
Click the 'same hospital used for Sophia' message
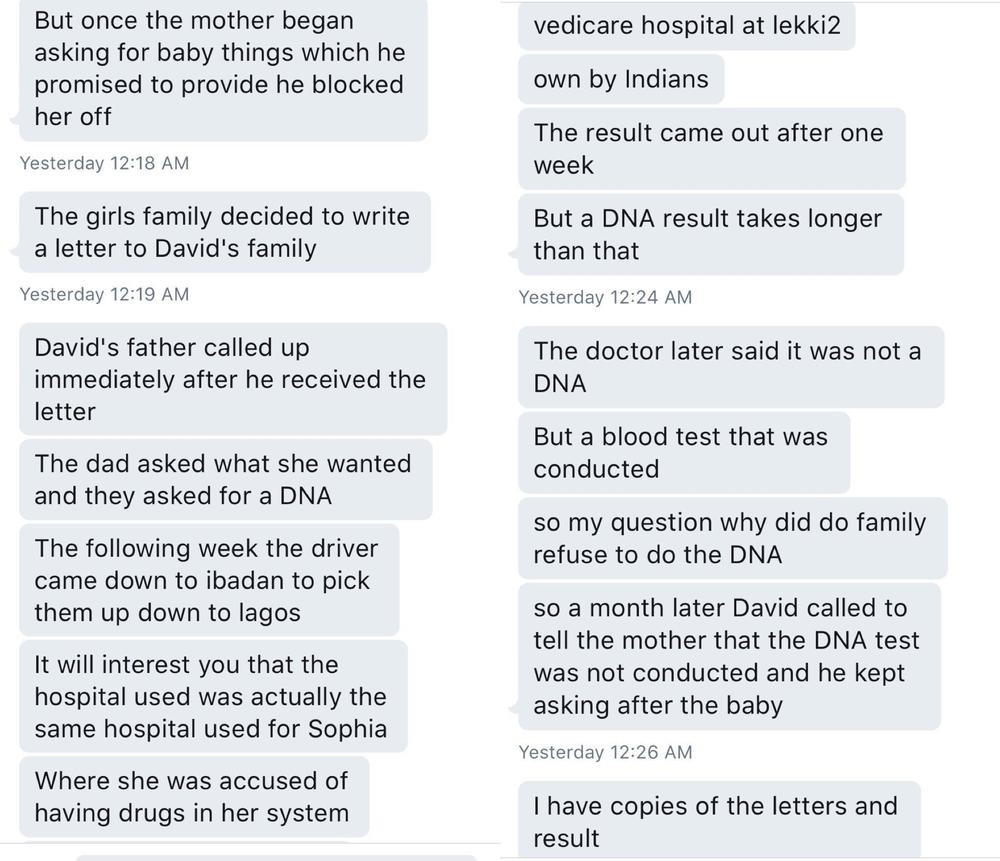pos(213,696)
